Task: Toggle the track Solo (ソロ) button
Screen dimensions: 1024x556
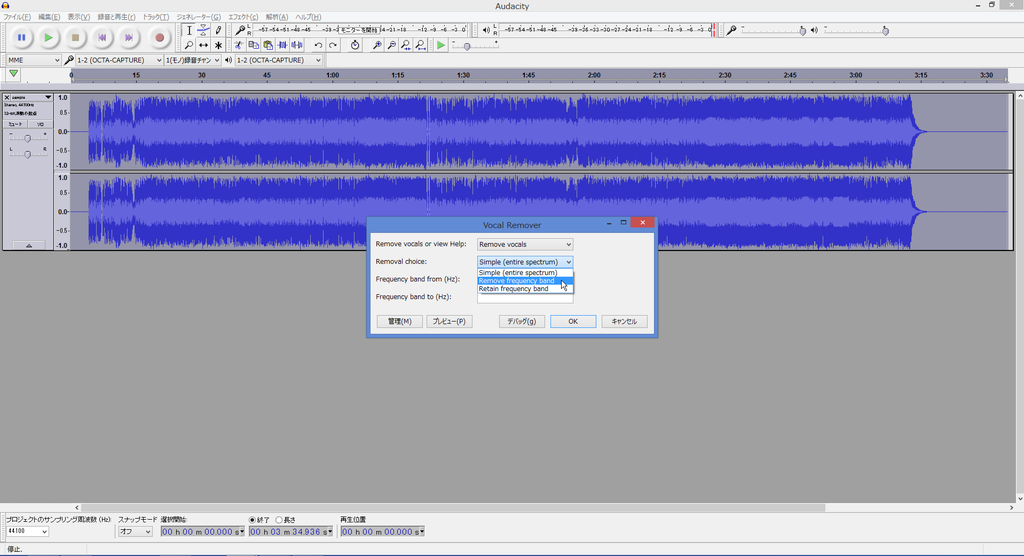Action: point(40,124)
